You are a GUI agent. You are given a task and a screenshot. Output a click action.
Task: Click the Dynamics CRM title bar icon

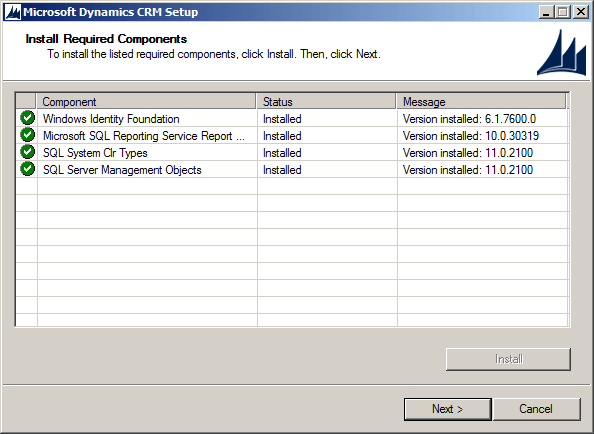(12, 12)
